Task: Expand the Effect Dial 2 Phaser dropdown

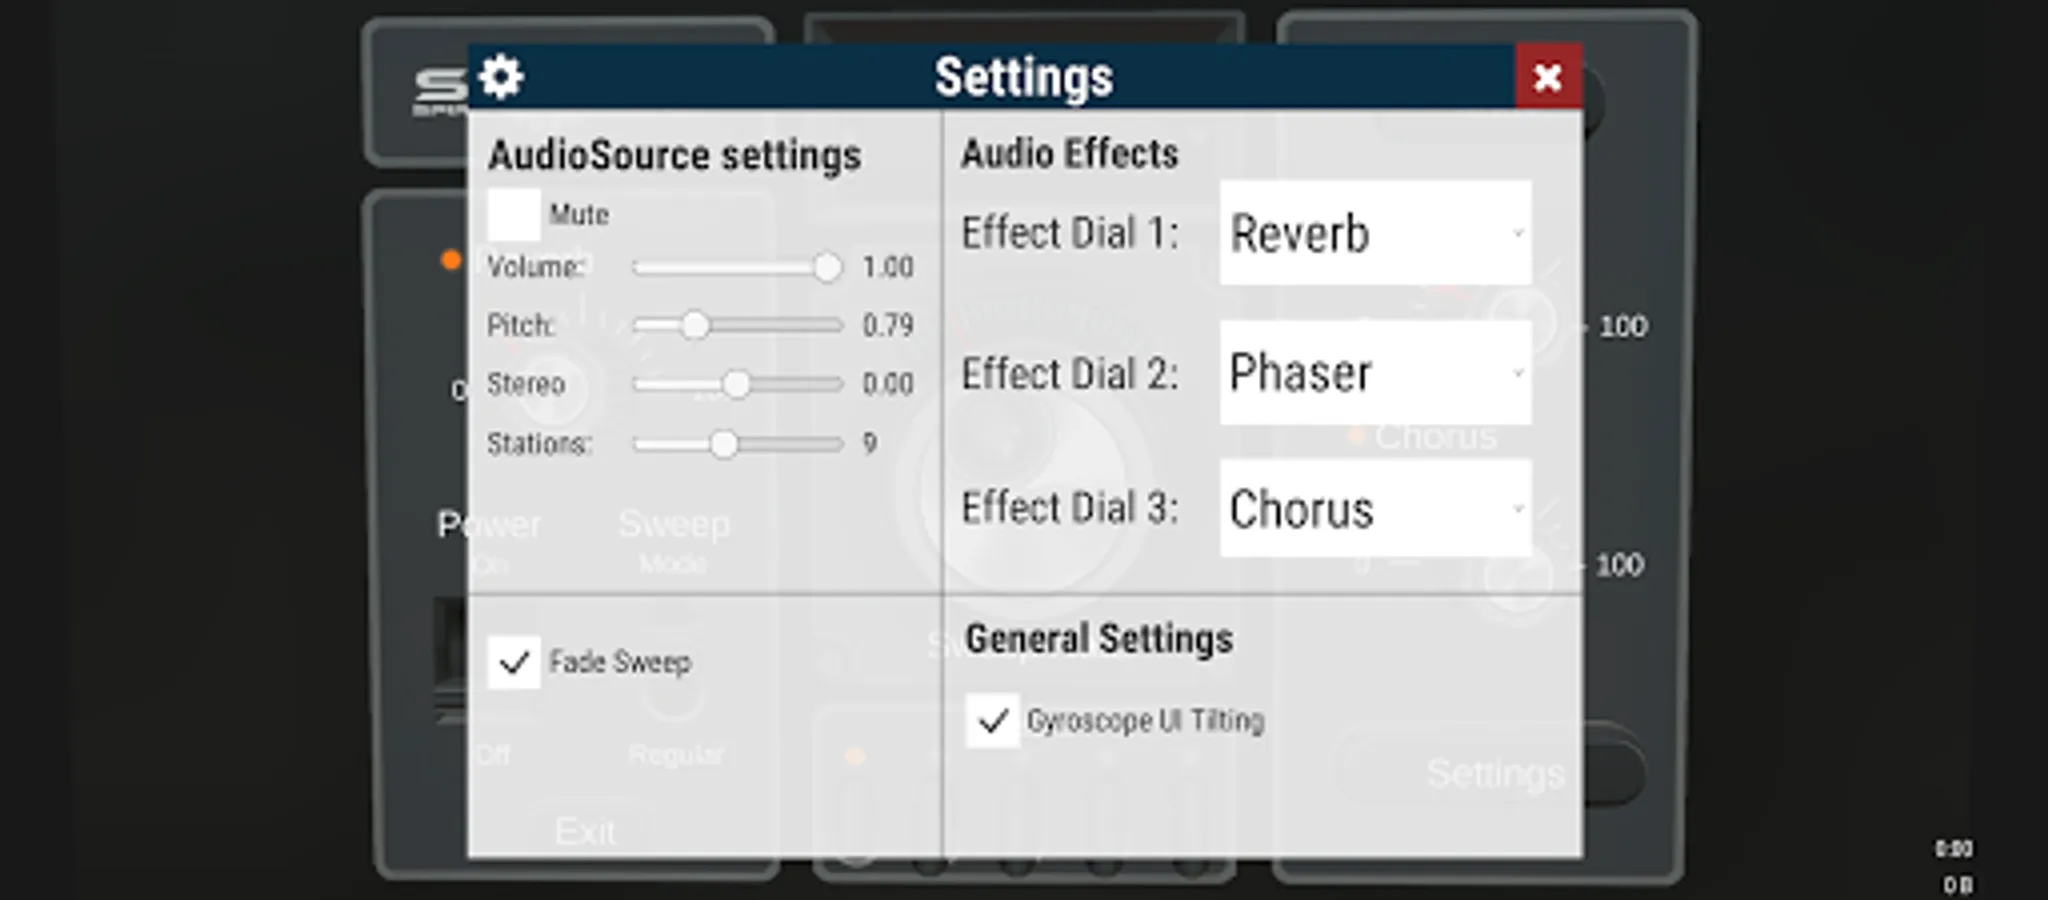Action: coord(1374,373)
